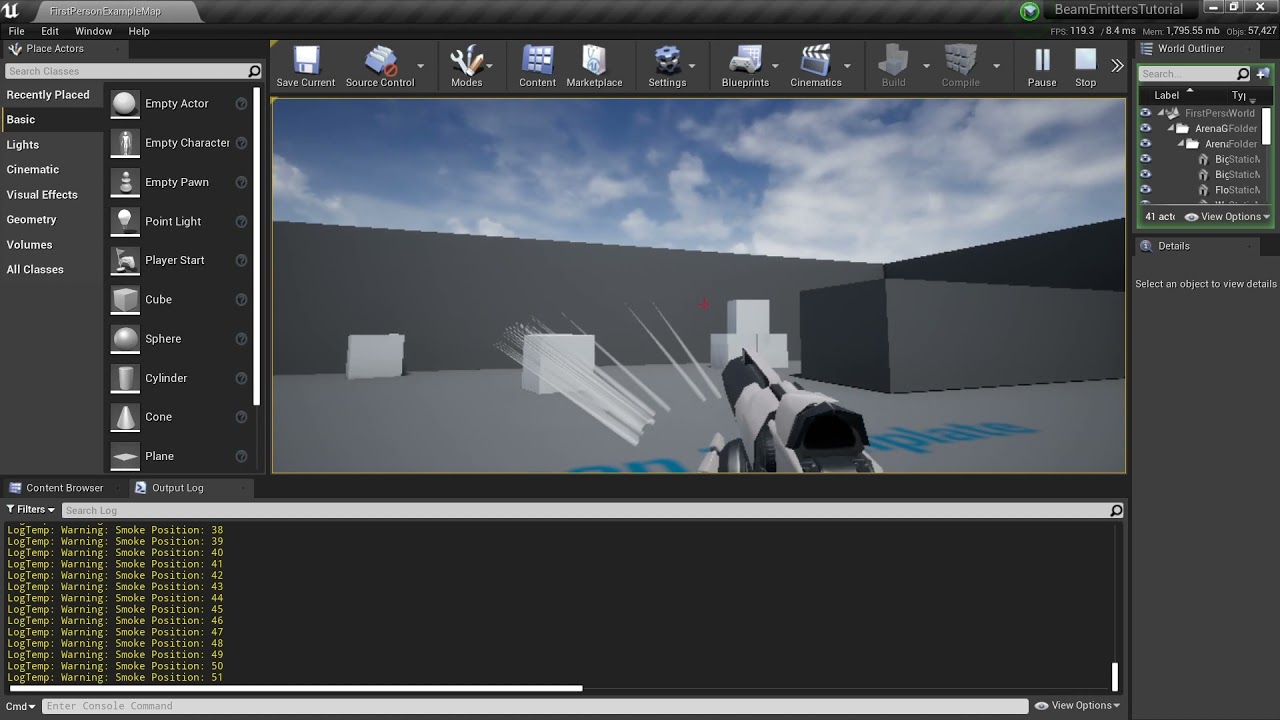
Task: Select the Empty Pawn actor icon
Action: 125,182
